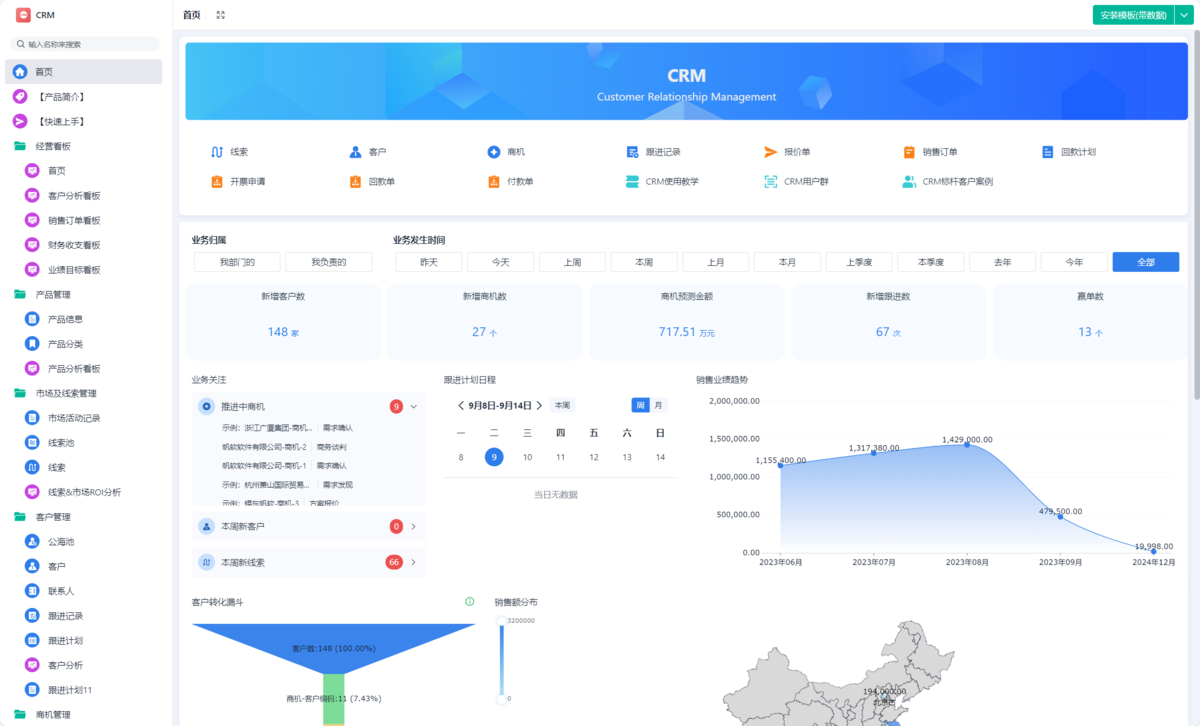Click the 本周 button in calendar
1200x726 pixels.
tap(563, 405)
